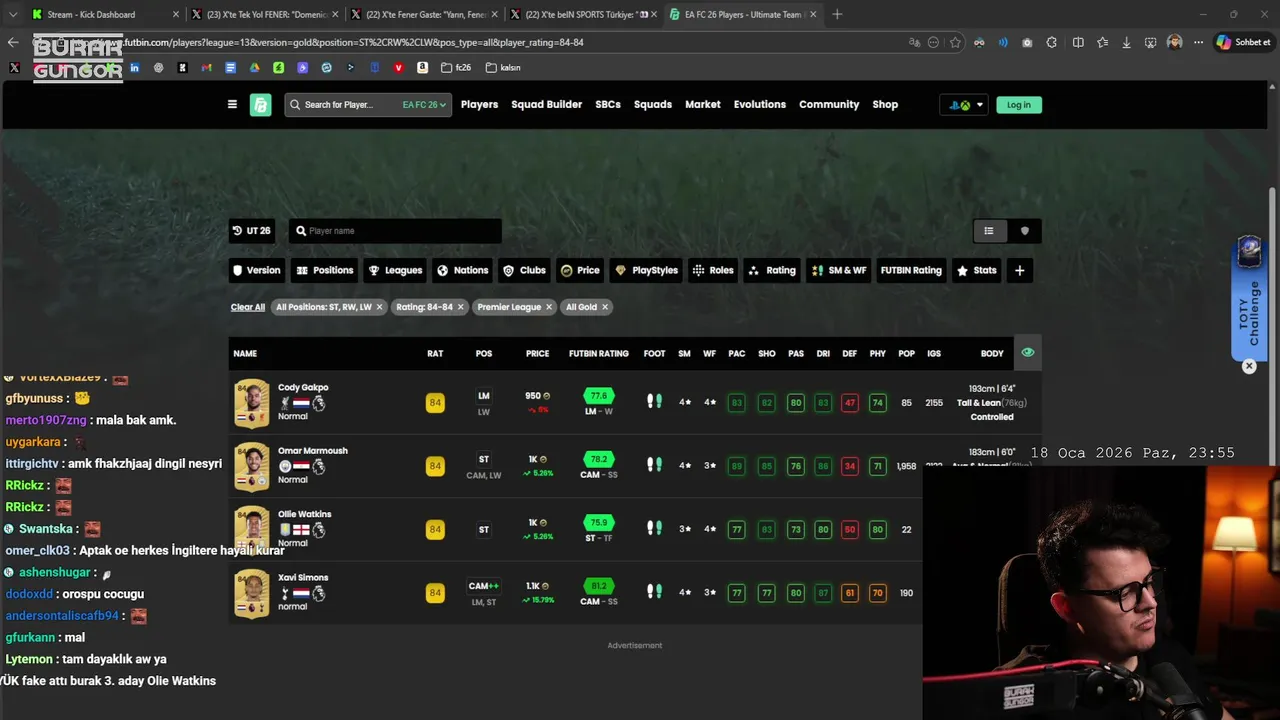Viewport: 1280px width, 720px height.
Task: Click browser back arrow
Action: pyautogui.click(x=12, y=42)
